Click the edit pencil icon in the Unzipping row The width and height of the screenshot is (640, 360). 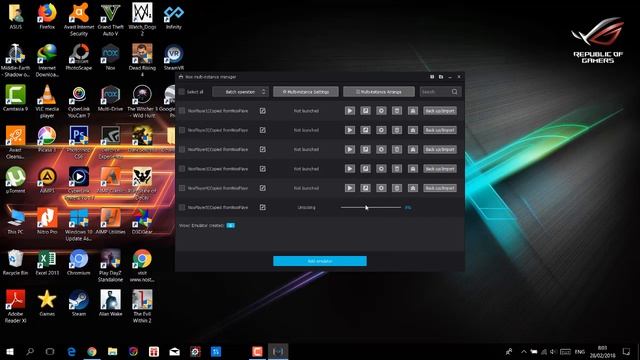coord(262,207)
